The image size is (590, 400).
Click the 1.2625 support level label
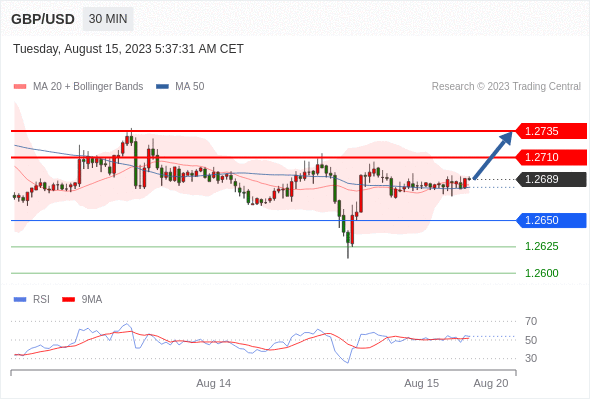541,246
